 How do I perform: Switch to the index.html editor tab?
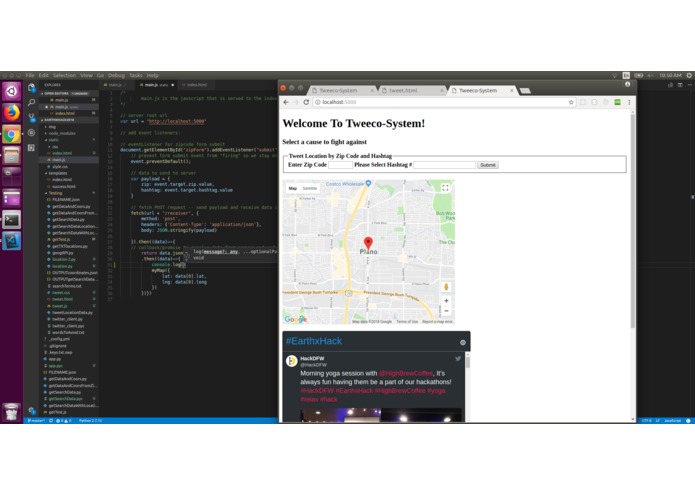click(x=195, y=85)
